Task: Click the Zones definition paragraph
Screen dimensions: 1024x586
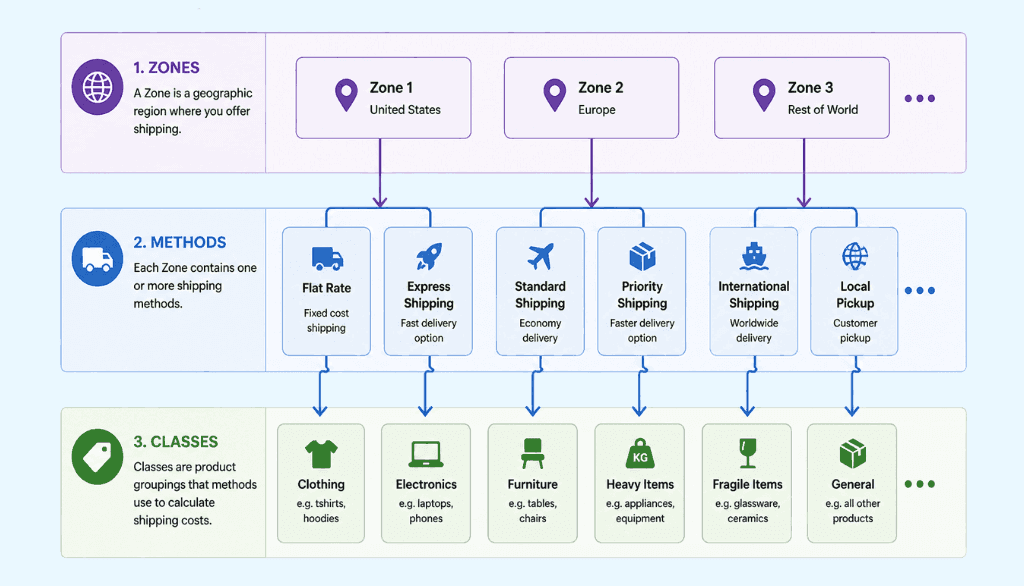Action: pyautogui.click(x=193, y=111)
